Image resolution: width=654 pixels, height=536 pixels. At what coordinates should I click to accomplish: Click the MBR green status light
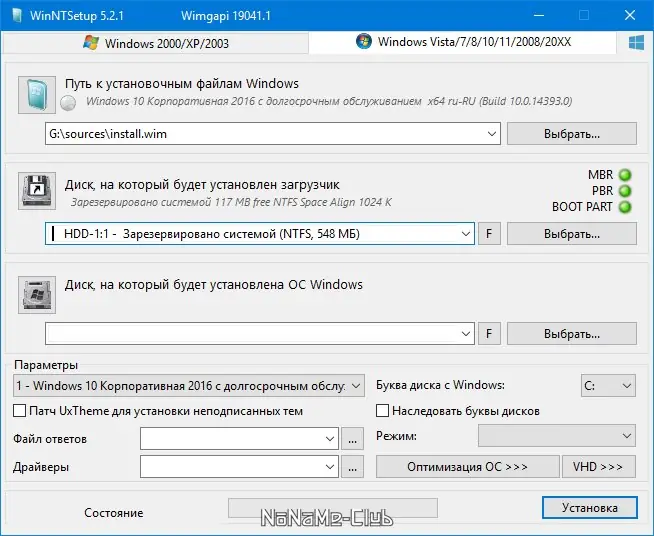(625, 175)
